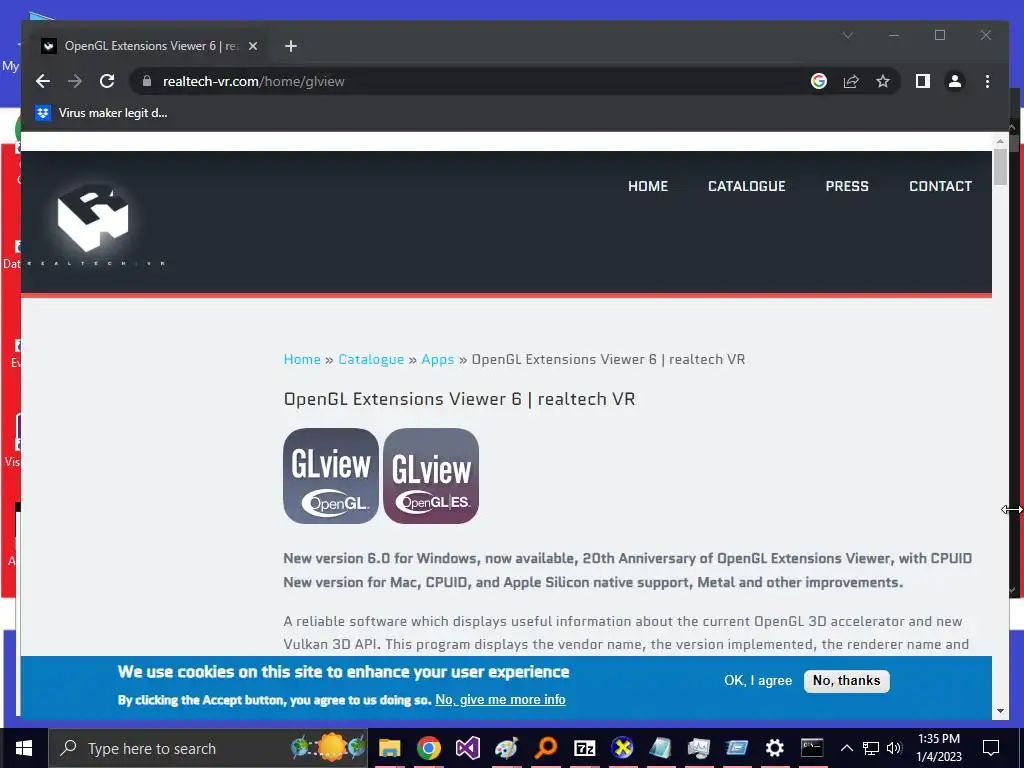Click the page heading OpenGL Extensions Viewer 6
This screenshot has width=1024, height=768.
click(x=459, y=399)
